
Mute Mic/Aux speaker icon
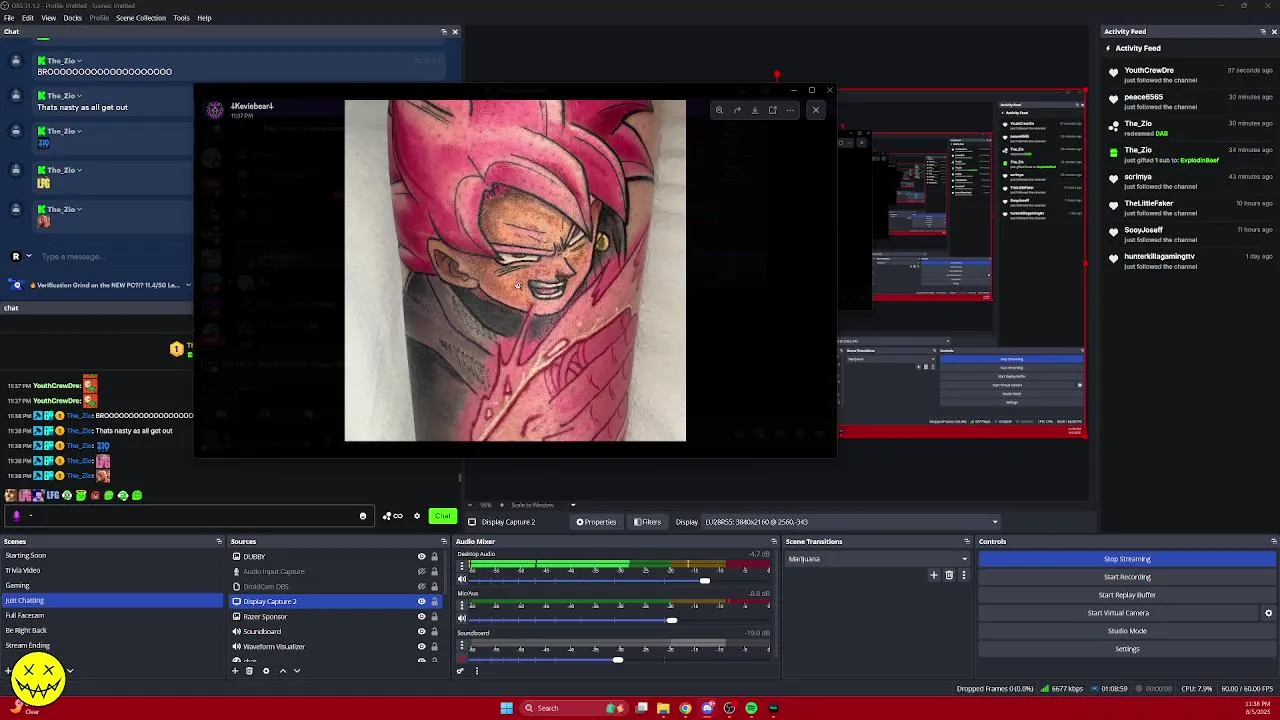click(462, 620)
